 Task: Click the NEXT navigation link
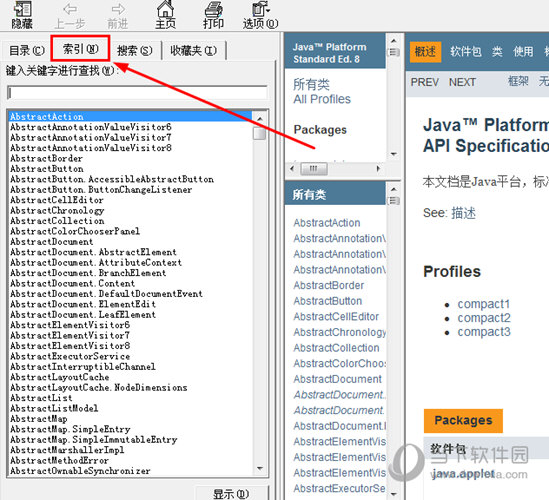462,82
